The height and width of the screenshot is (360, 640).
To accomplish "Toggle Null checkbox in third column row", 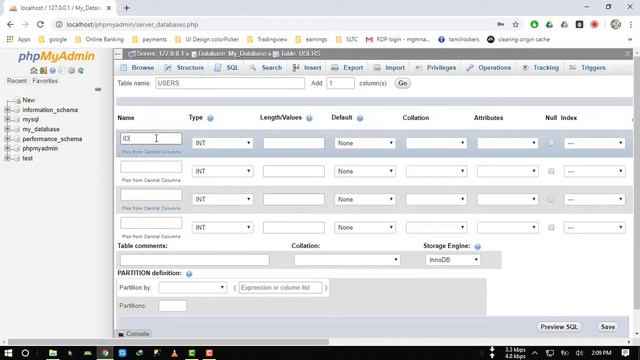I will pyautogui.click(x=551, y=200).
